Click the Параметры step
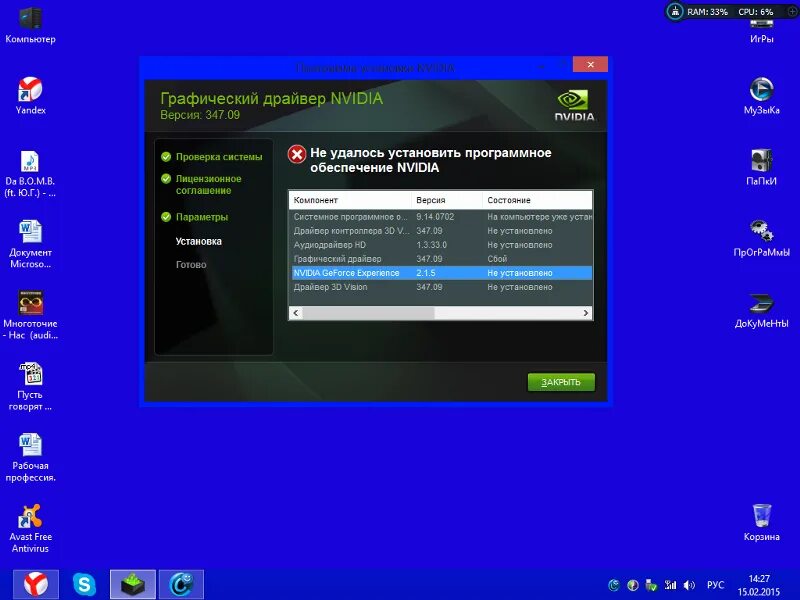 click(x=202, y=217)
